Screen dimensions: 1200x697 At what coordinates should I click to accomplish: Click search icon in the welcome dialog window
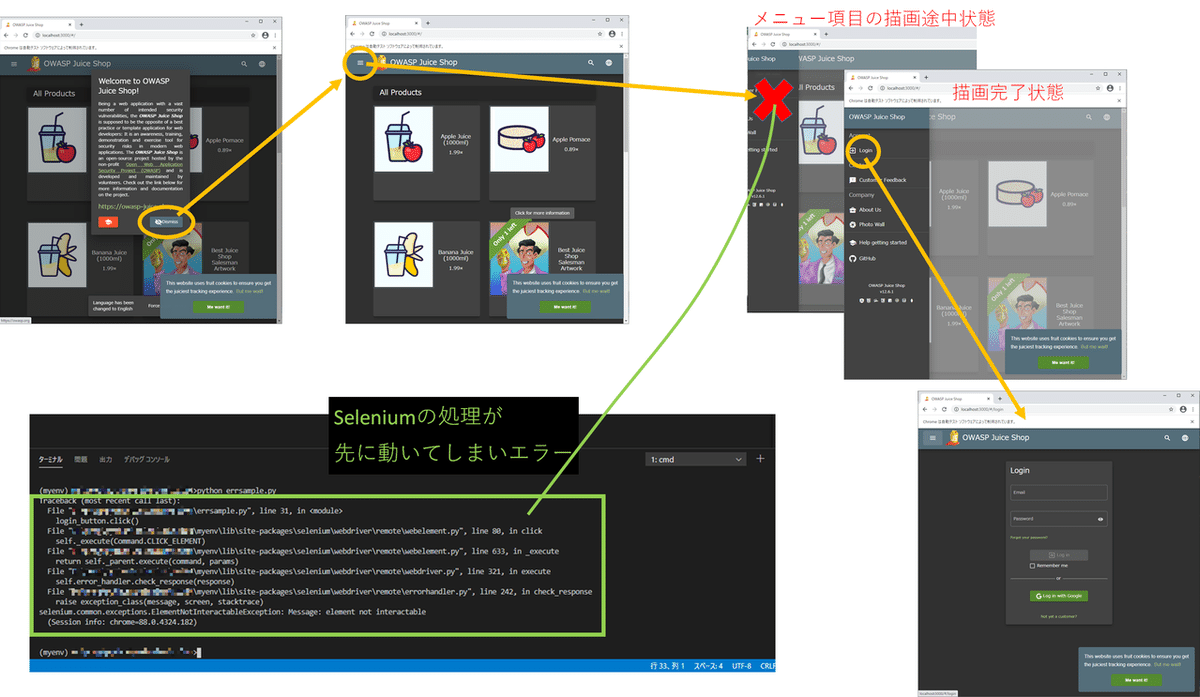coord(243,64)
